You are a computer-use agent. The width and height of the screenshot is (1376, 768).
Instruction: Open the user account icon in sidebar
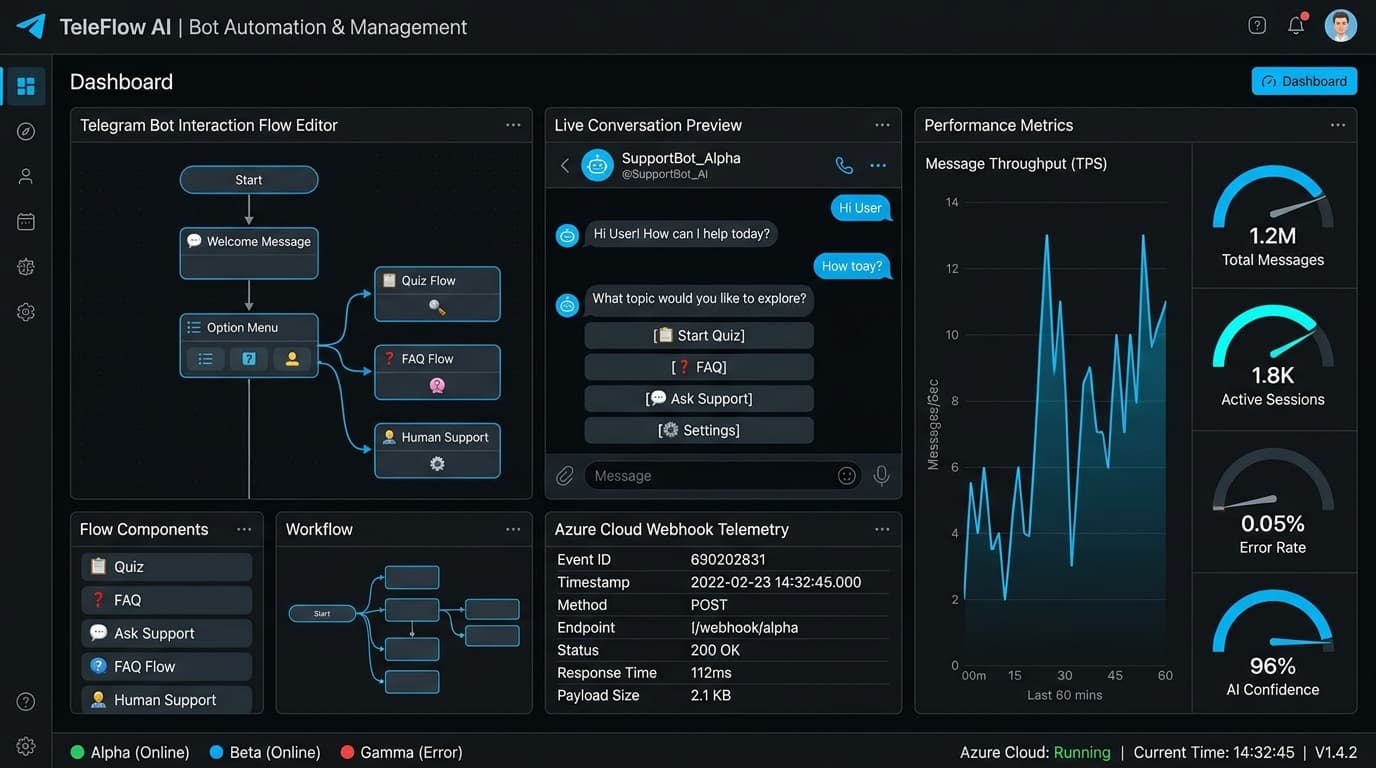[x=26, y=177]
